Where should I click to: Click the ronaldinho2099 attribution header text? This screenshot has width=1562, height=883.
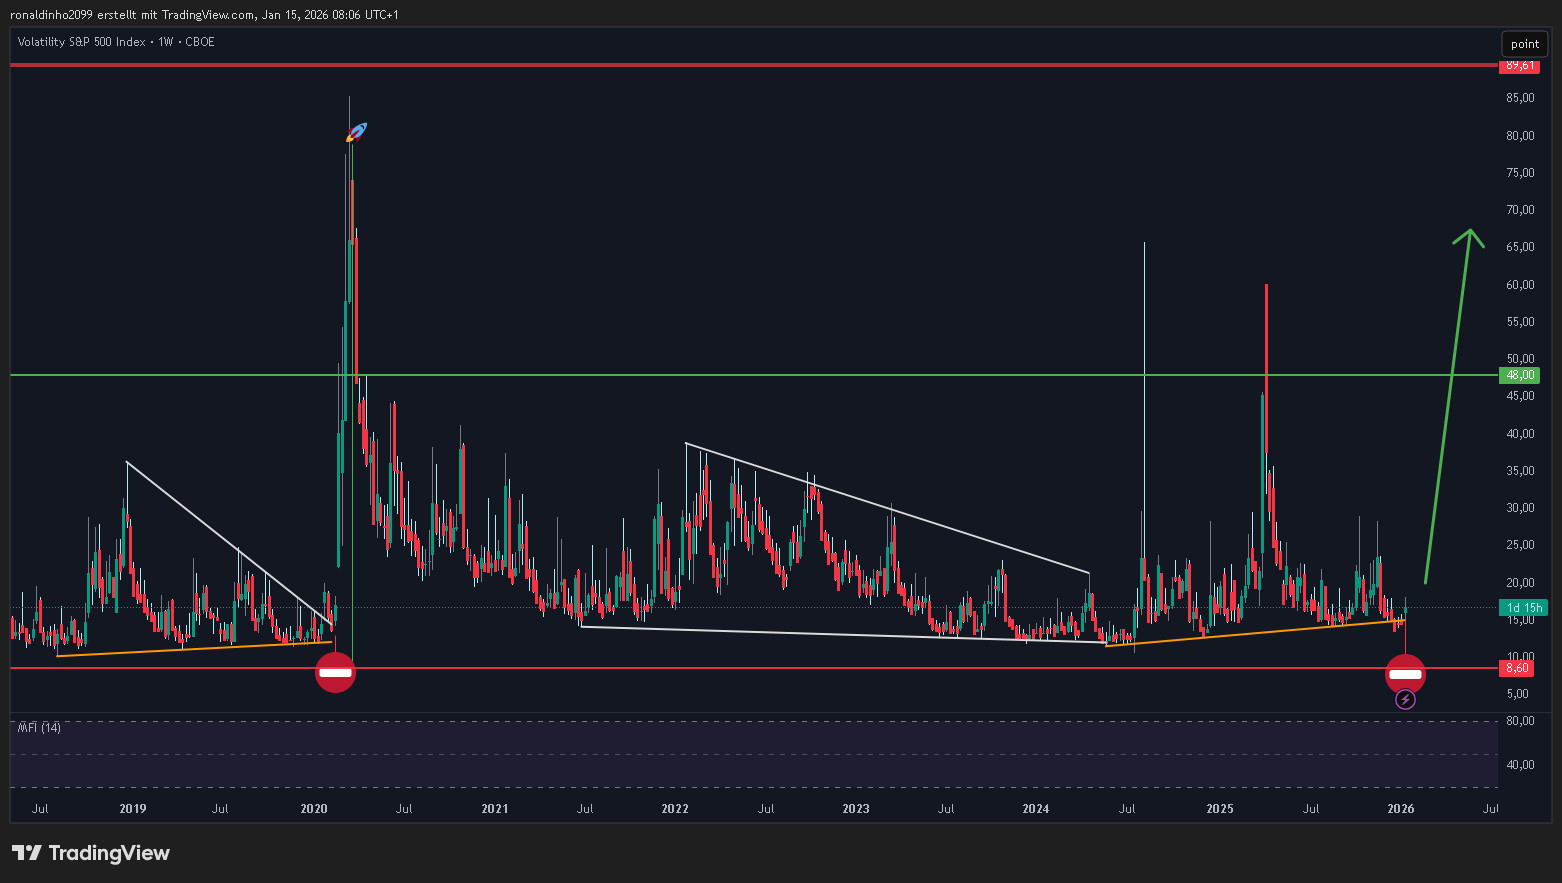[x=204, y=15]
